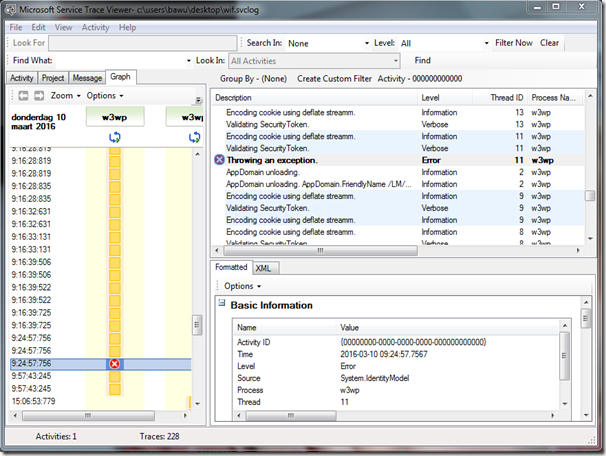Image resolution: width=606 pixels, height=456 pixels.
Task: Click the Clear filter button
Action: (549, 43)
